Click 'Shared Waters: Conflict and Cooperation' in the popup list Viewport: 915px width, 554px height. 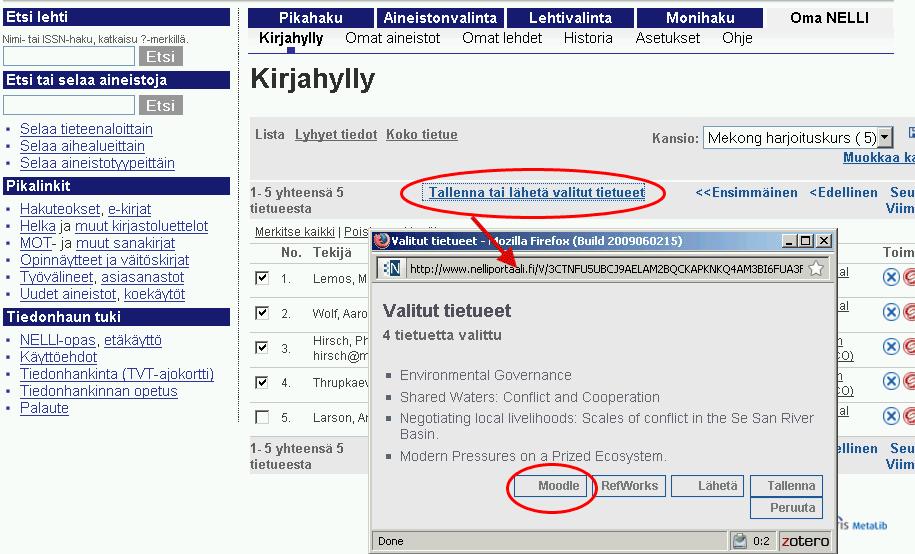tap(529, 397)
